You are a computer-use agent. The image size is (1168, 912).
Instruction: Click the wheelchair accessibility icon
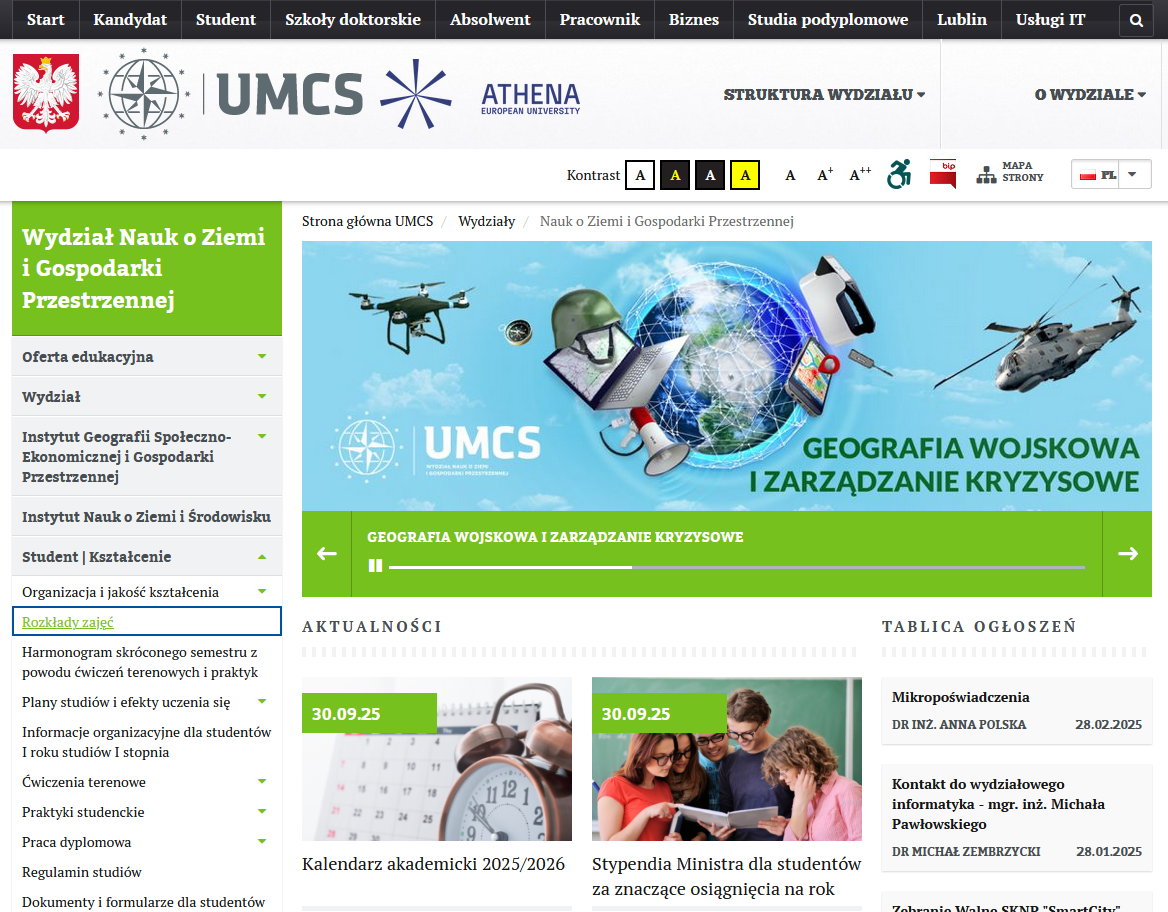[x=899, y=174]
